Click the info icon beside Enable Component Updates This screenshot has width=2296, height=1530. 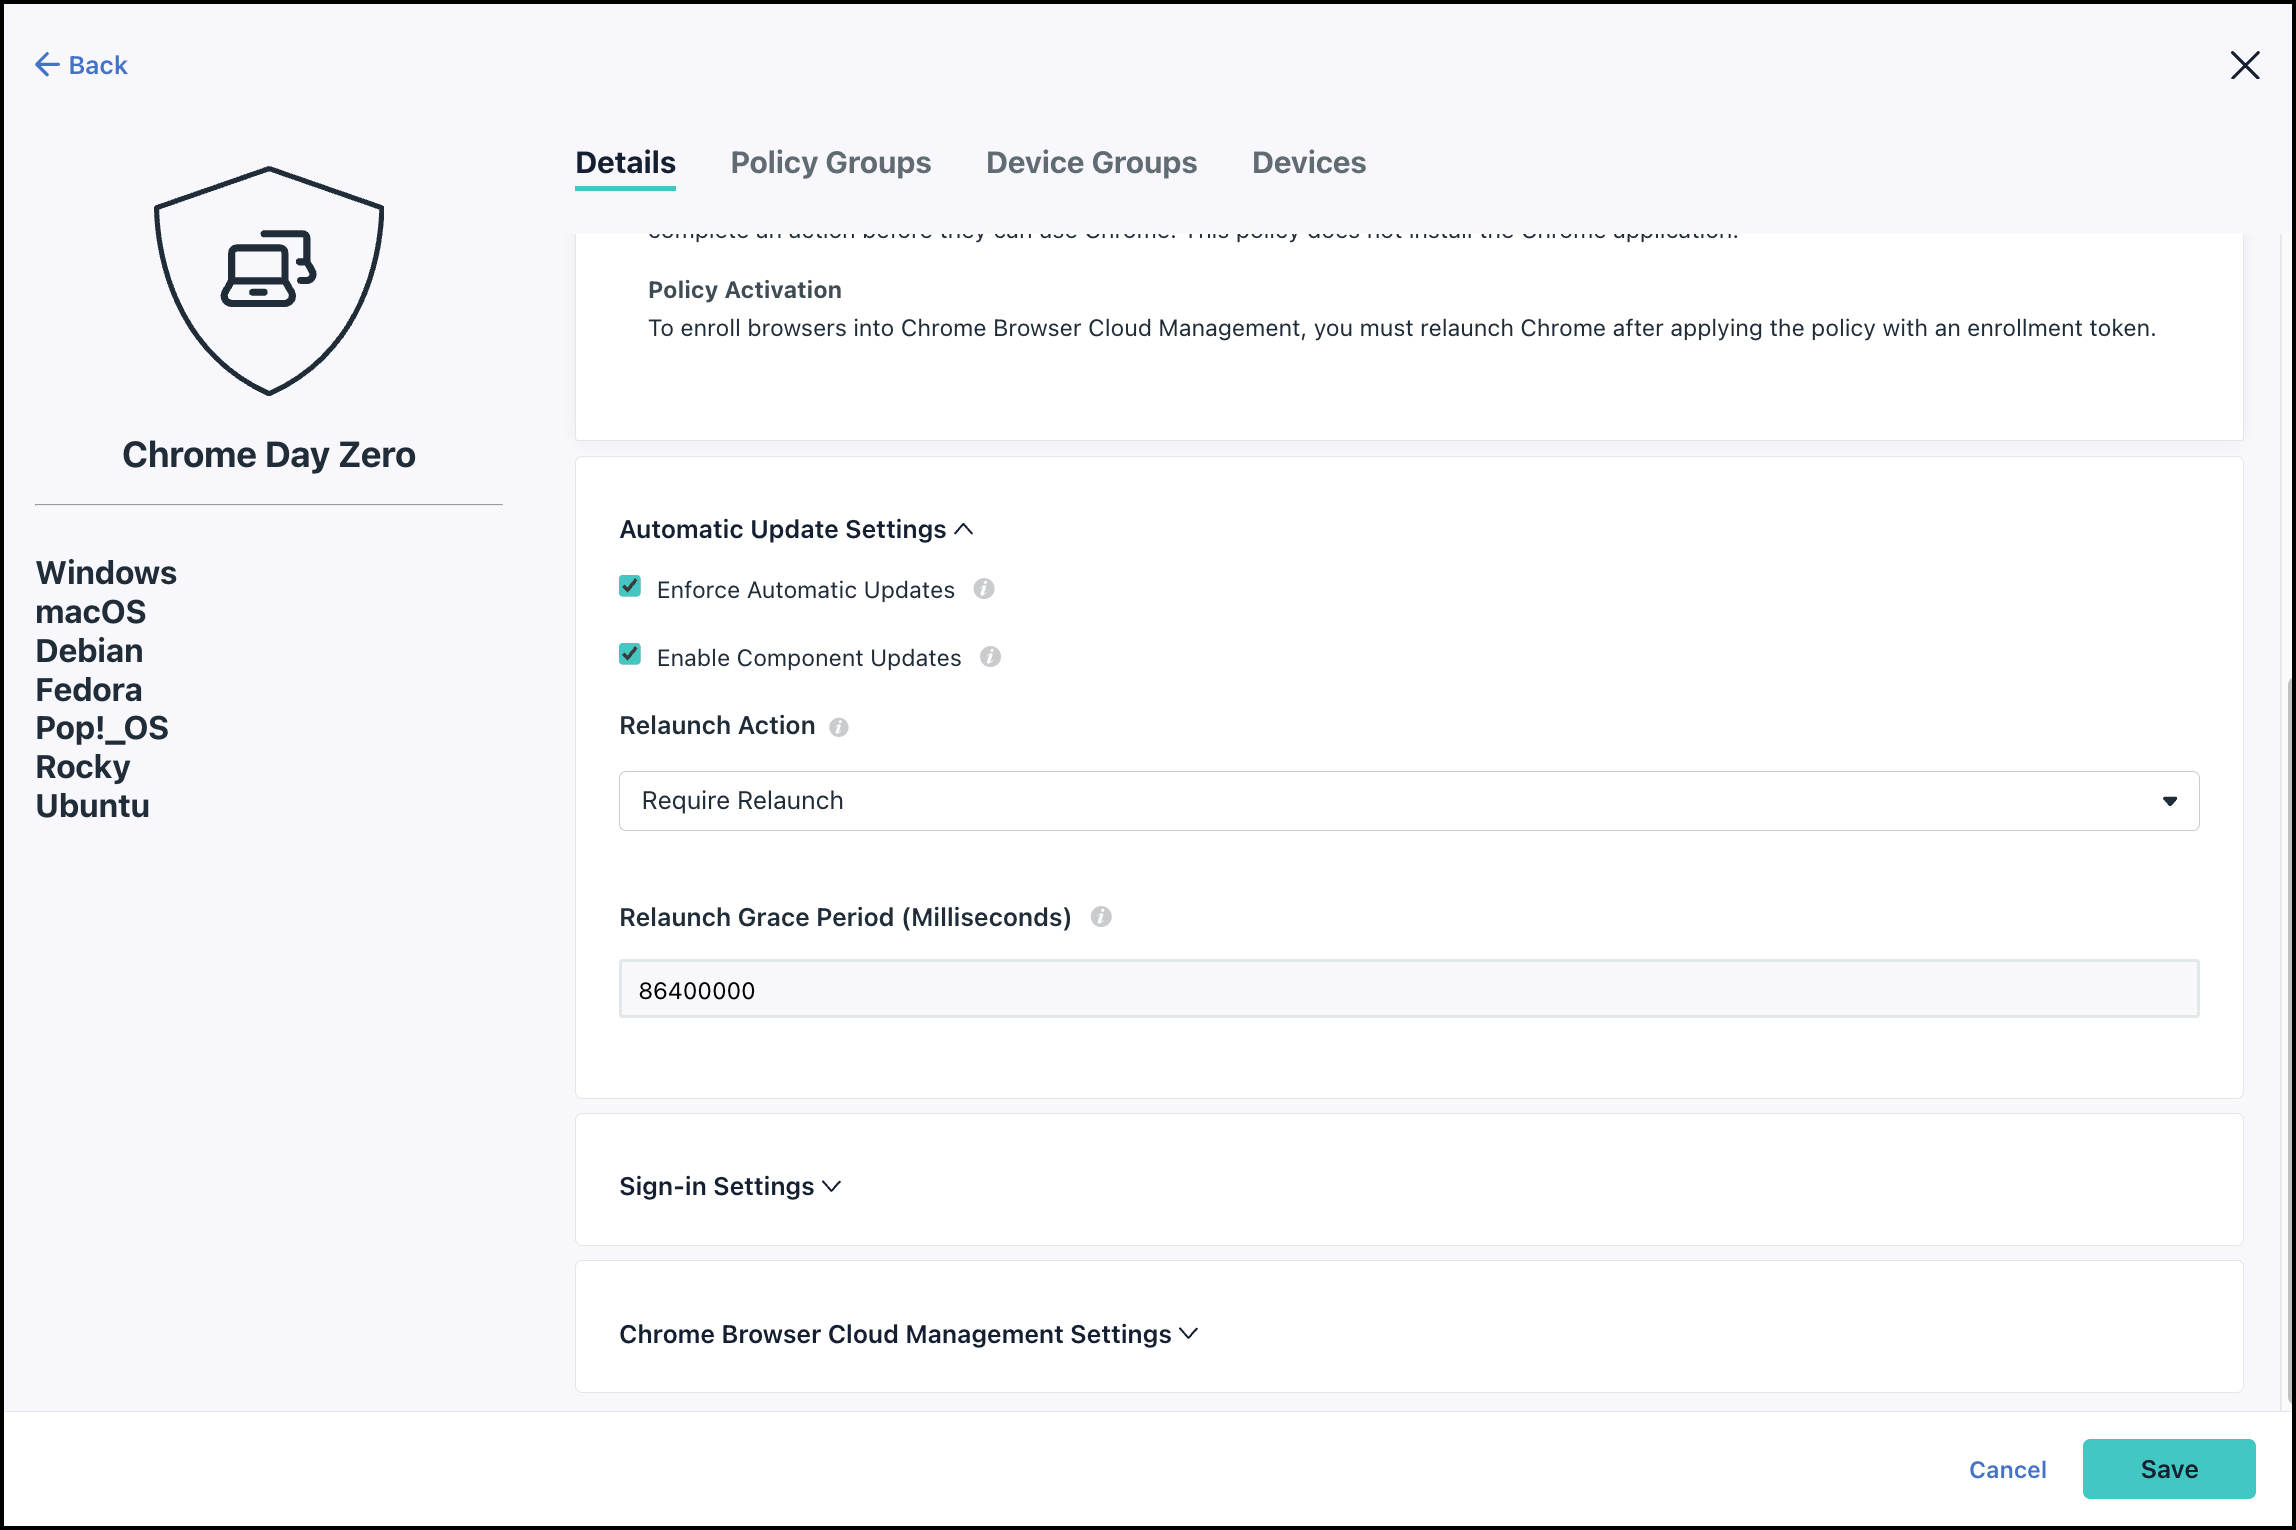[990, 657]
